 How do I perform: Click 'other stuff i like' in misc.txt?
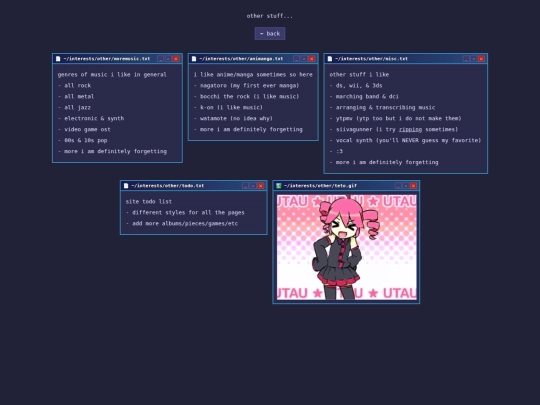coord(359,75)
